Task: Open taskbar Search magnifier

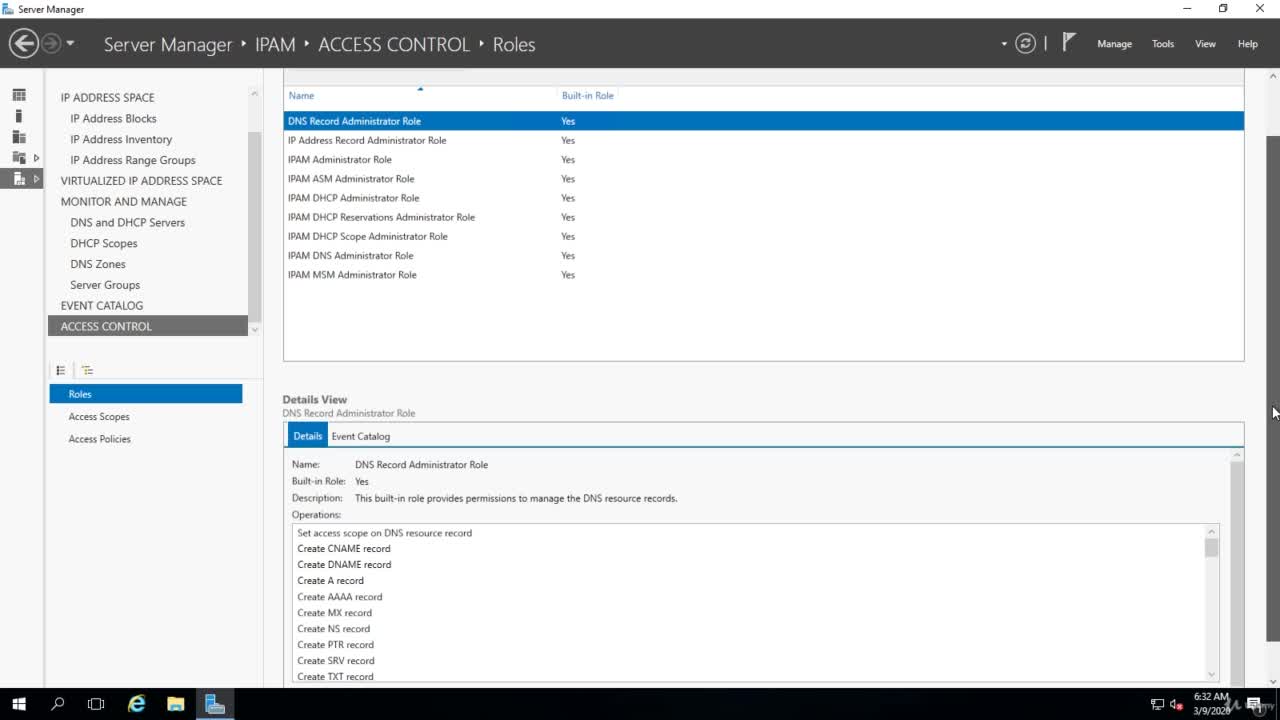Action: pyautogui.click(x=57, y=704)
